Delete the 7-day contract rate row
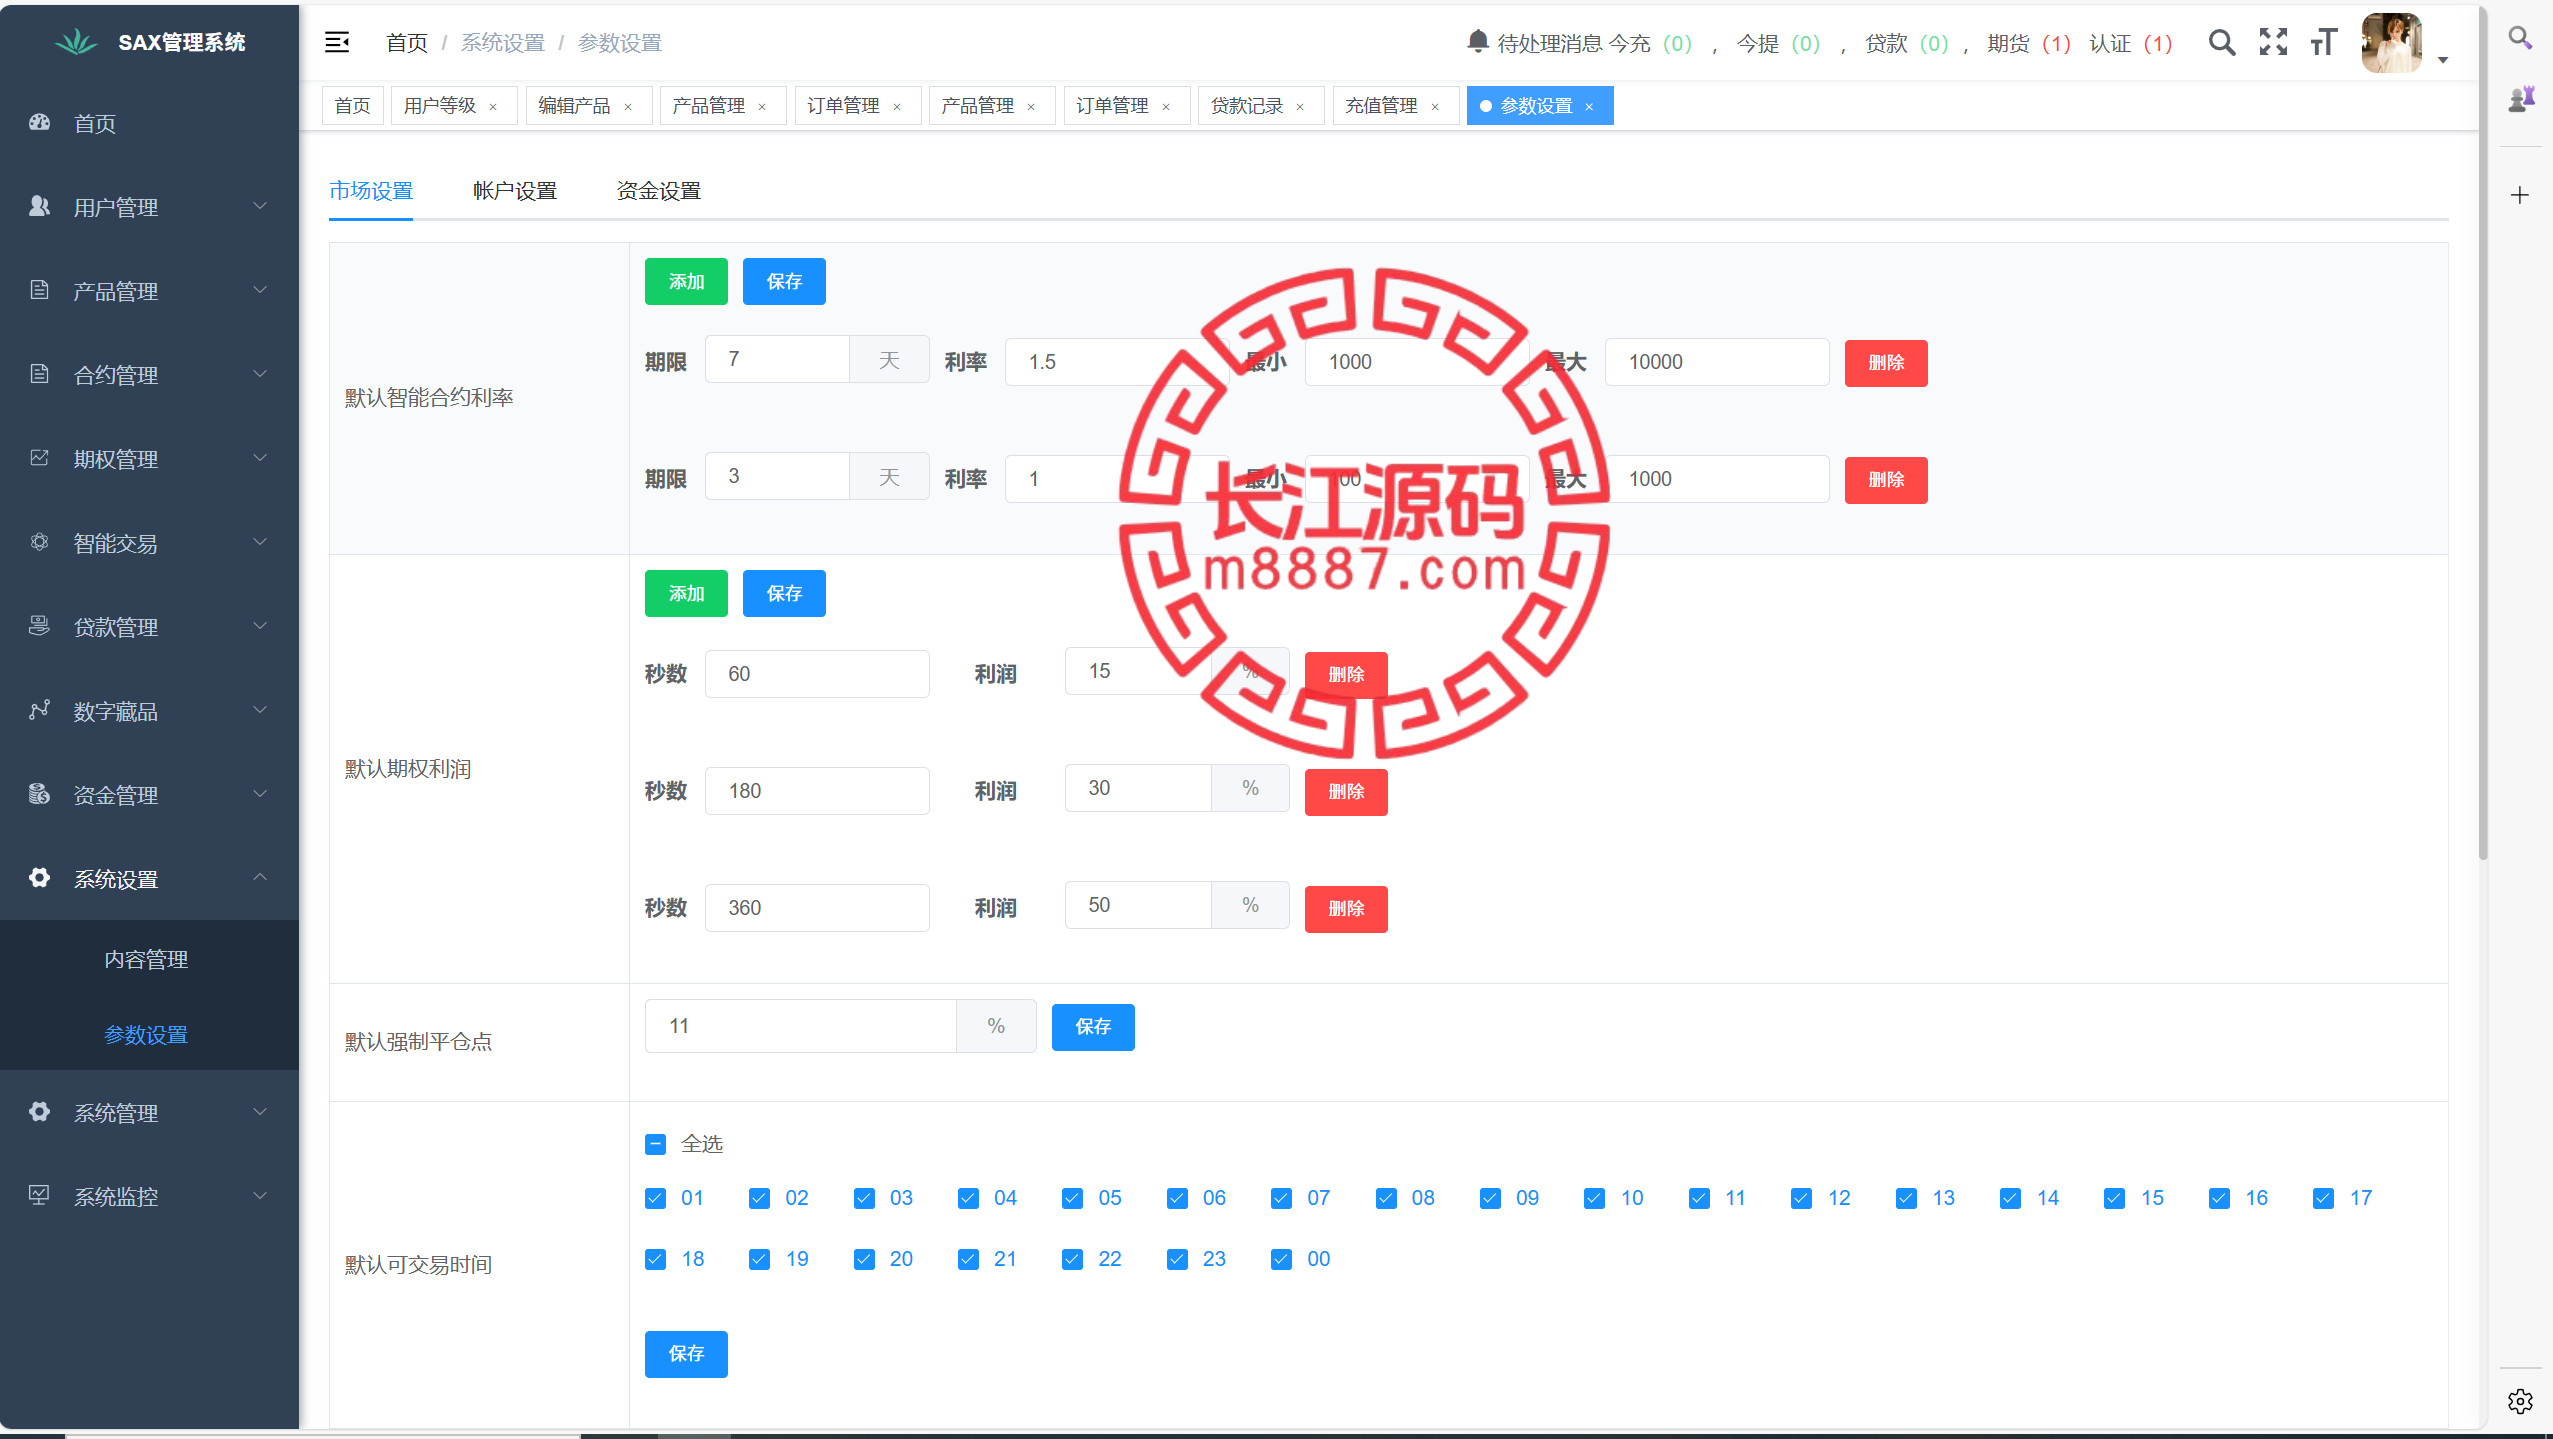 pos(1886,363)
